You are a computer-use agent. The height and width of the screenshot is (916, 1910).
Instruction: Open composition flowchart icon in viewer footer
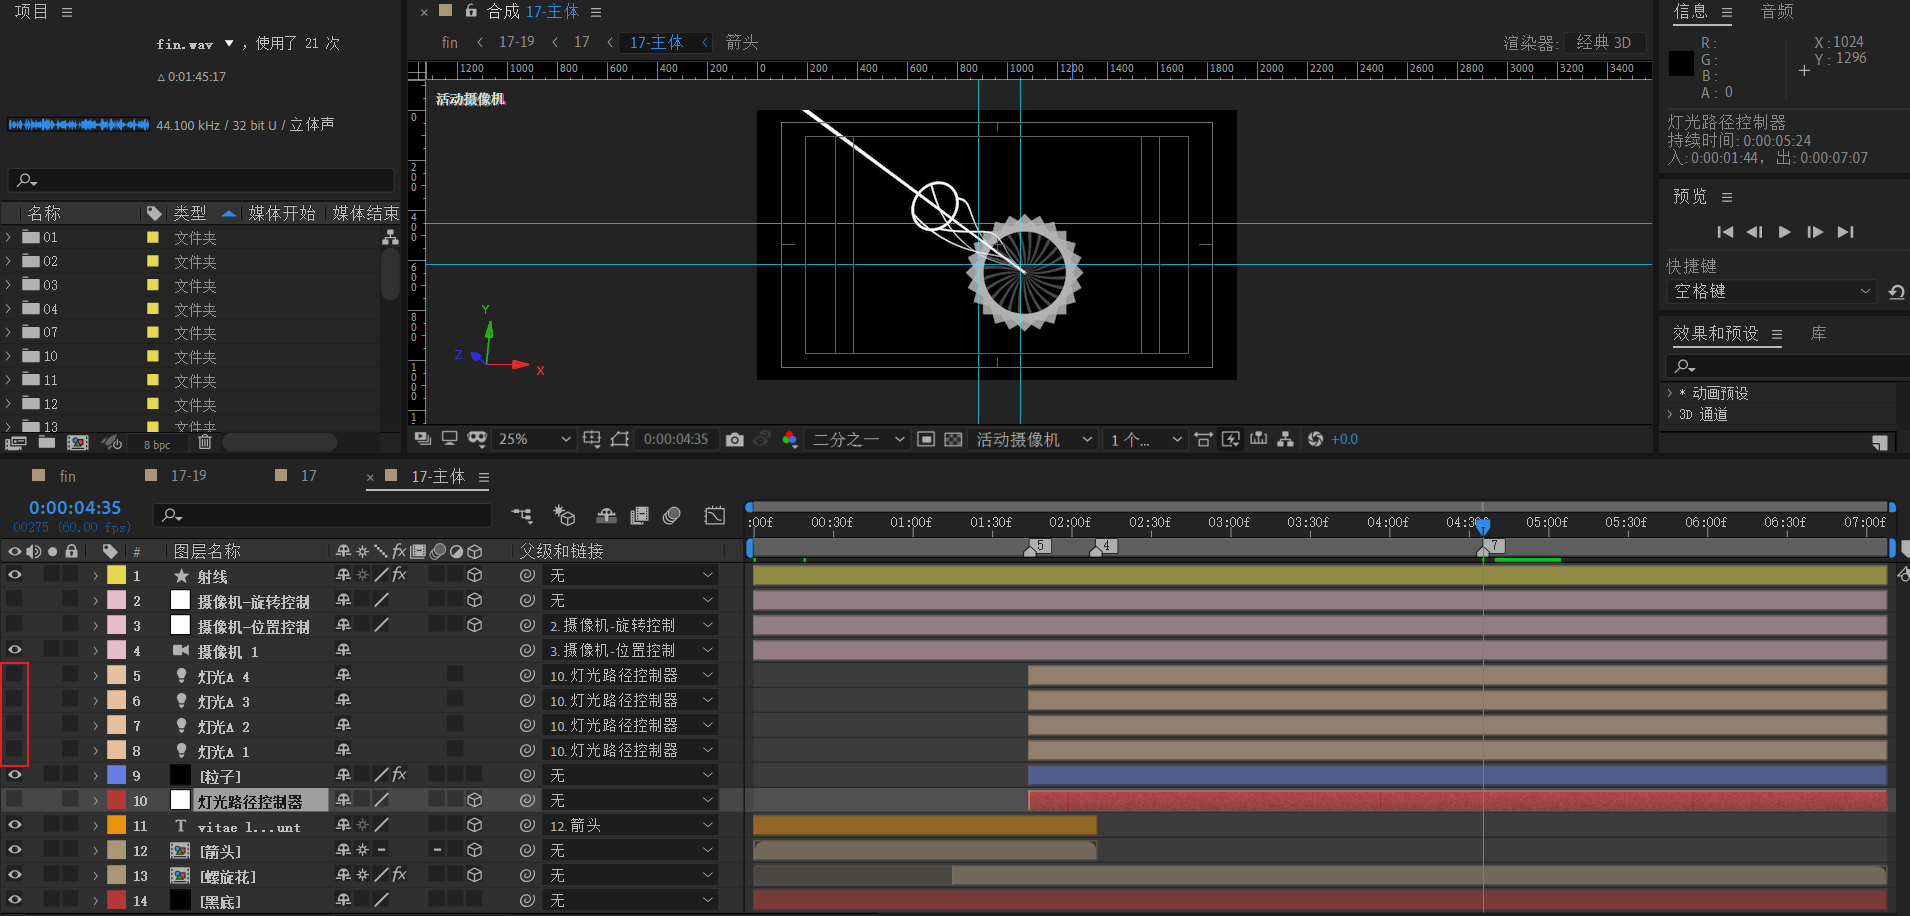(x=1286, y=439)
